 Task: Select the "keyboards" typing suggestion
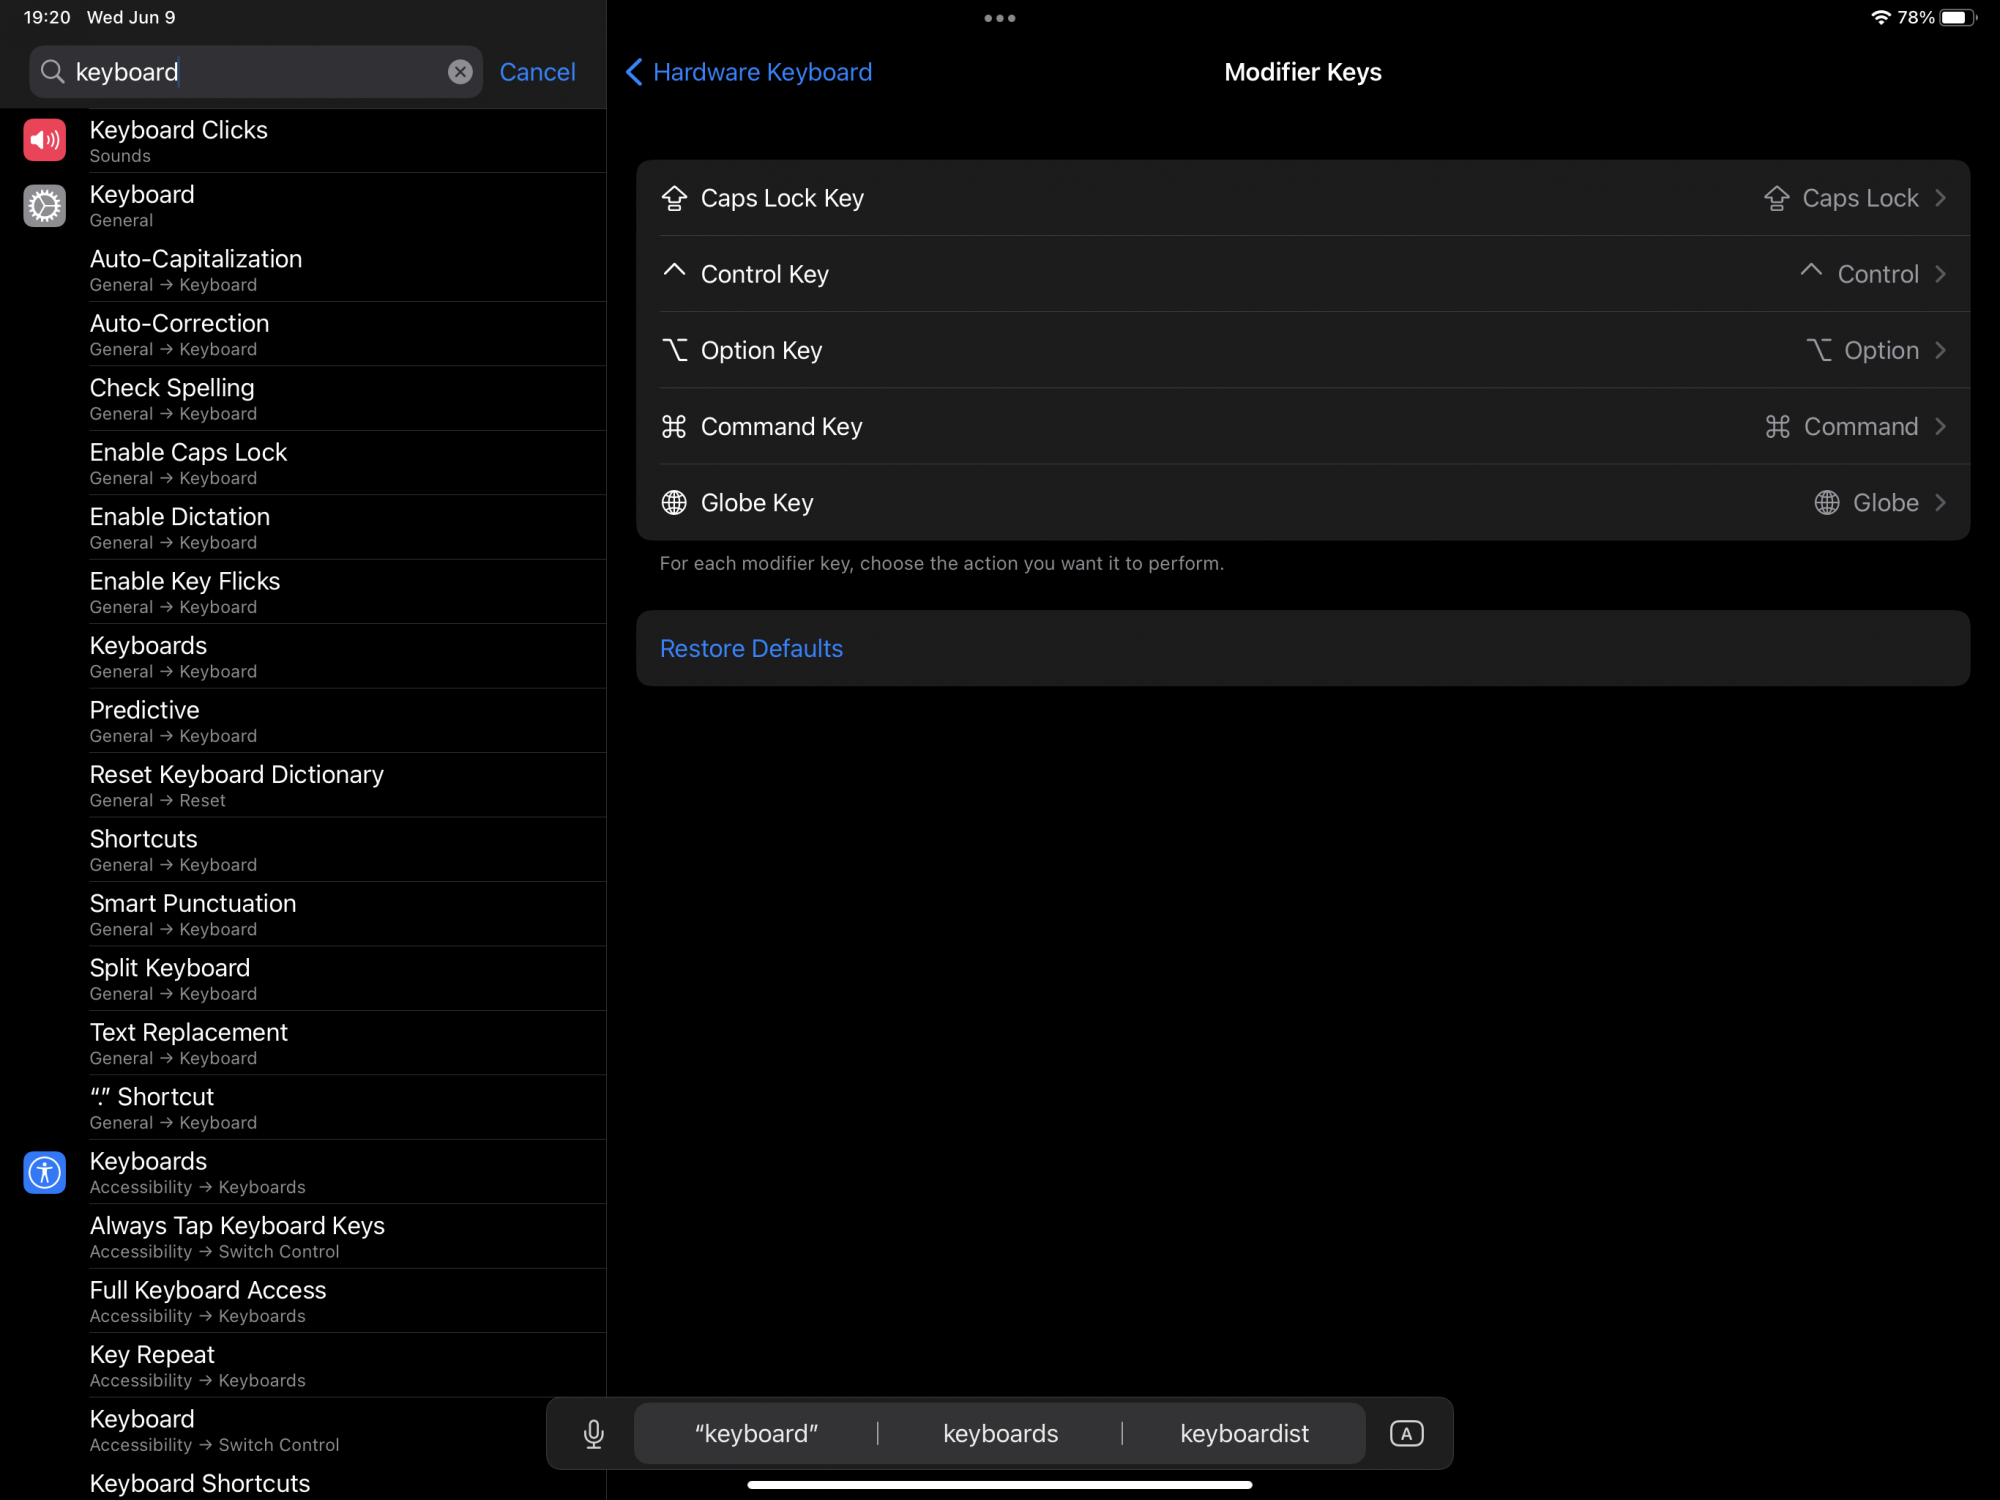point(1000,1433)
